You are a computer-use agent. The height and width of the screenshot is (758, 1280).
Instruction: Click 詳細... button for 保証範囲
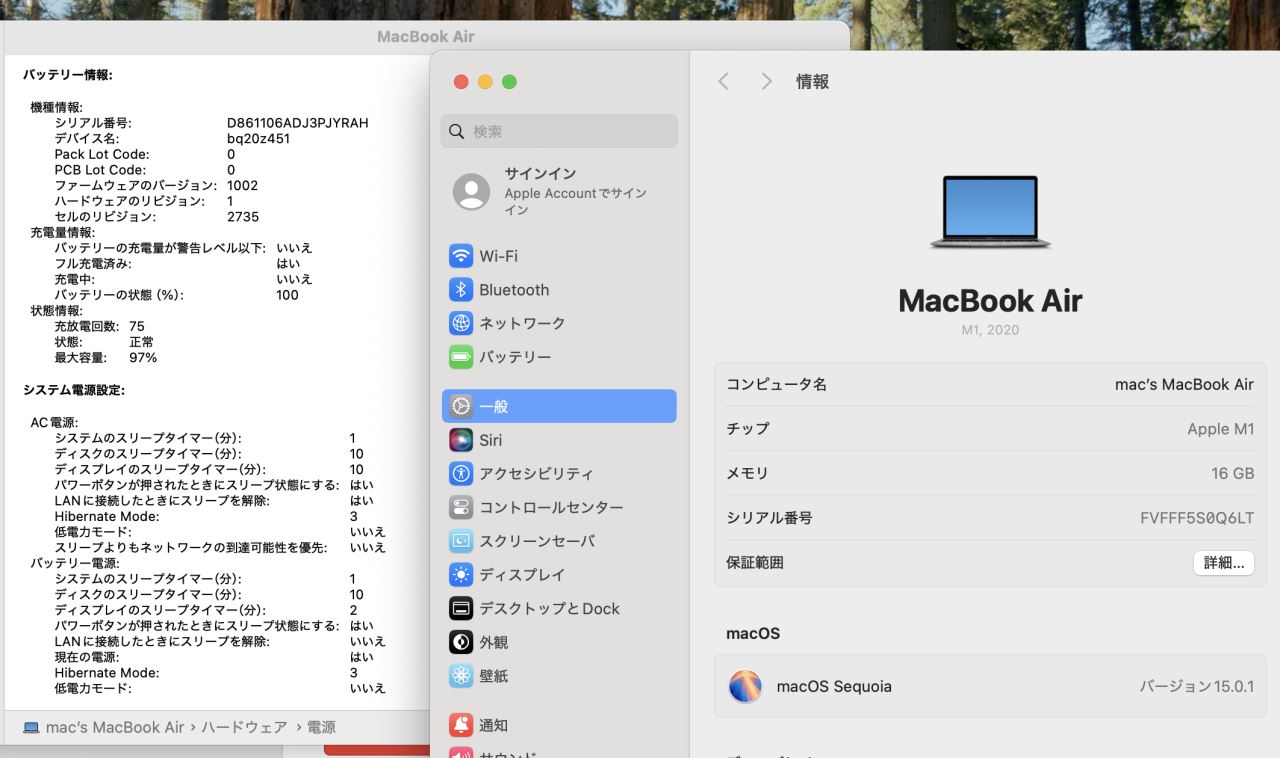(1224, 563)
